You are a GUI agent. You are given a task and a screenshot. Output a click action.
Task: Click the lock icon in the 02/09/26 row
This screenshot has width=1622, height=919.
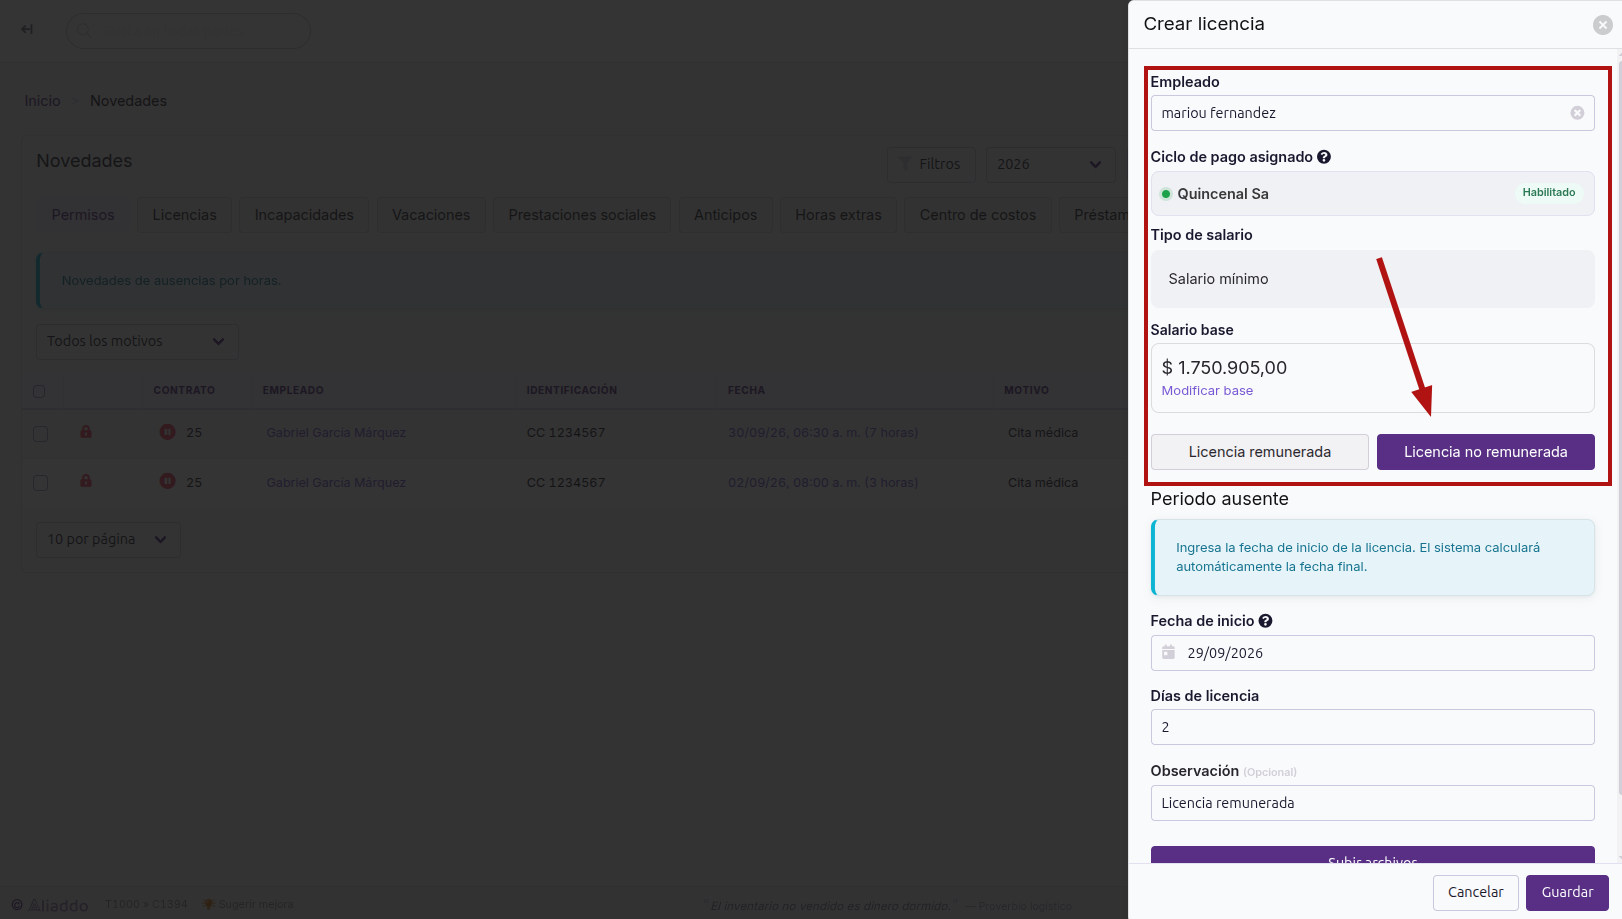pyautogui.click(x=86, y=481)
